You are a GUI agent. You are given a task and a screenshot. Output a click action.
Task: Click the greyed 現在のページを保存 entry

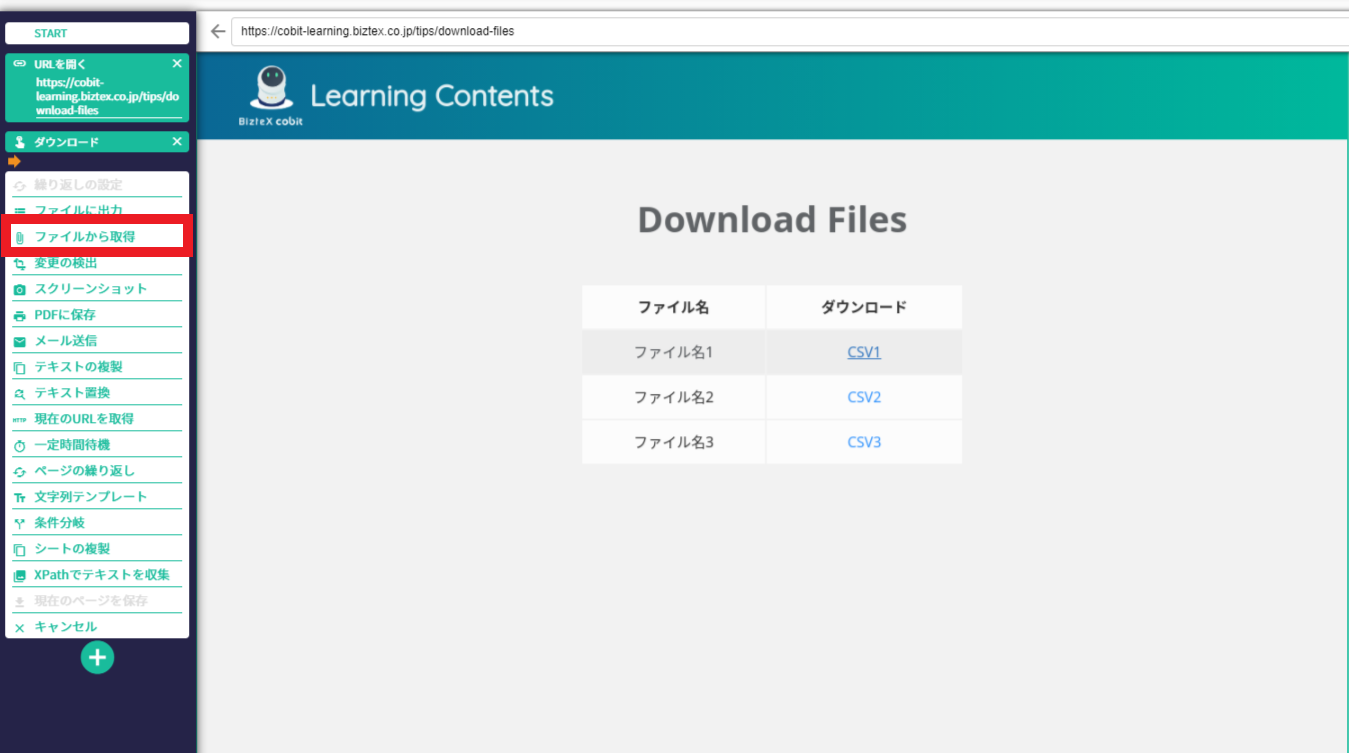coord(97,601)
